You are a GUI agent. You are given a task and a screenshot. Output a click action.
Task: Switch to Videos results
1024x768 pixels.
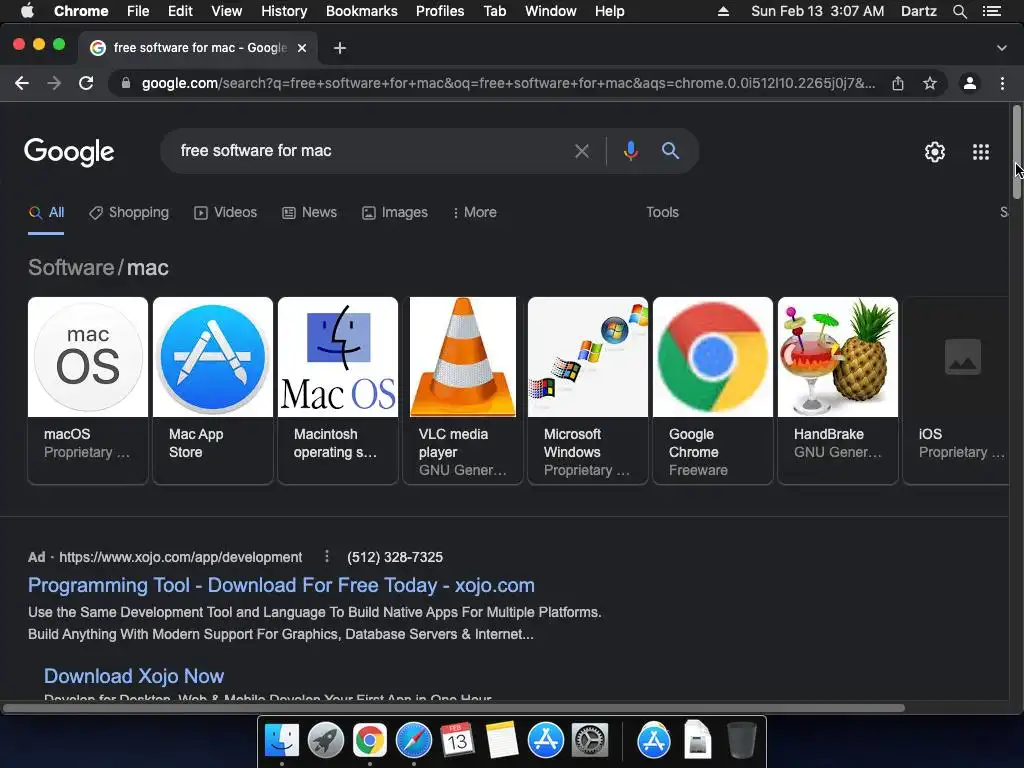(x=226, y=213)
